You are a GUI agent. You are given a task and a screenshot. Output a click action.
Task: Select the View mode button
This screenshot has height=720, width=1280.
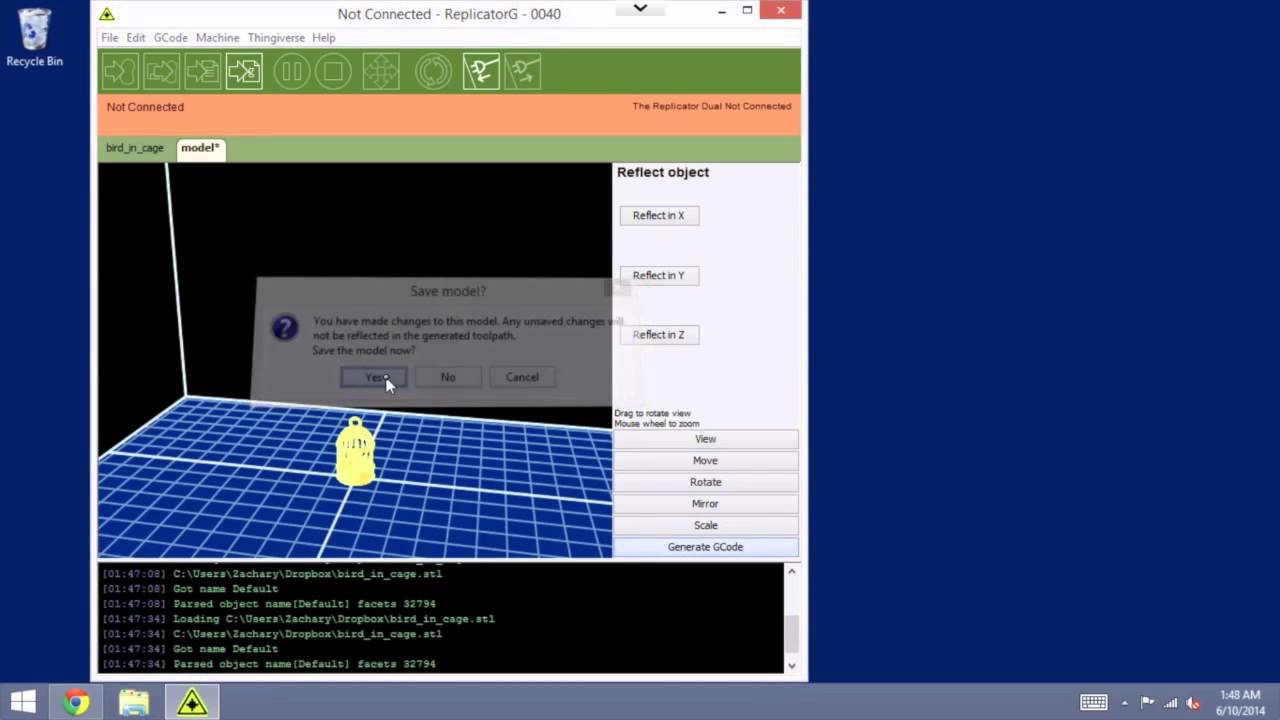tap(706, 439)
